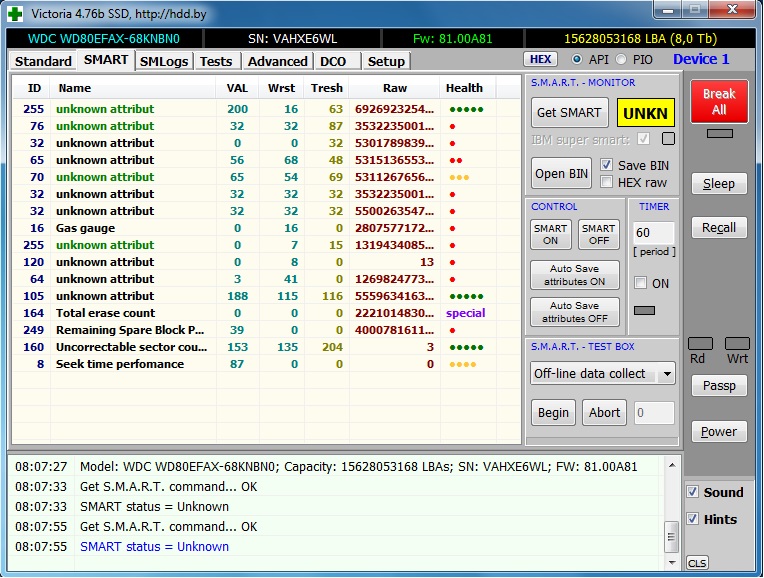Image resolution: width=764 pixels, height=578 pixels.
Task: Click the Rd indicator lamp
Action: [x=700, y=343]
